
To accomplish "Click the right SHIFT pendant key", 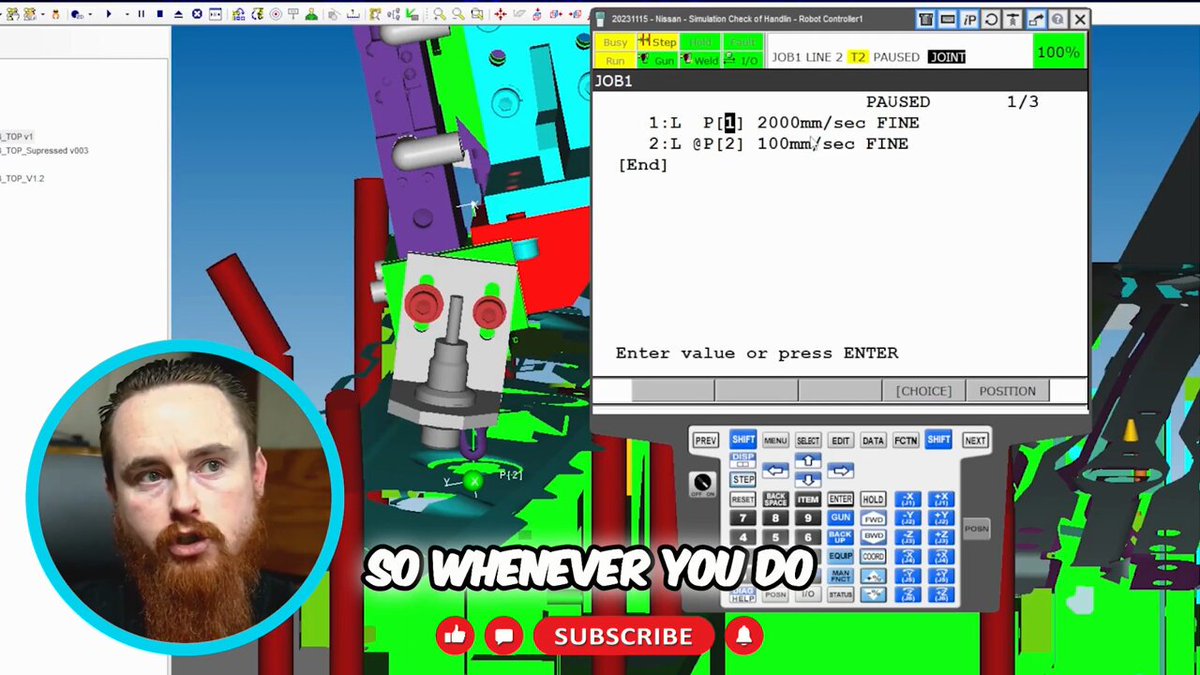I will coord(938,439).
